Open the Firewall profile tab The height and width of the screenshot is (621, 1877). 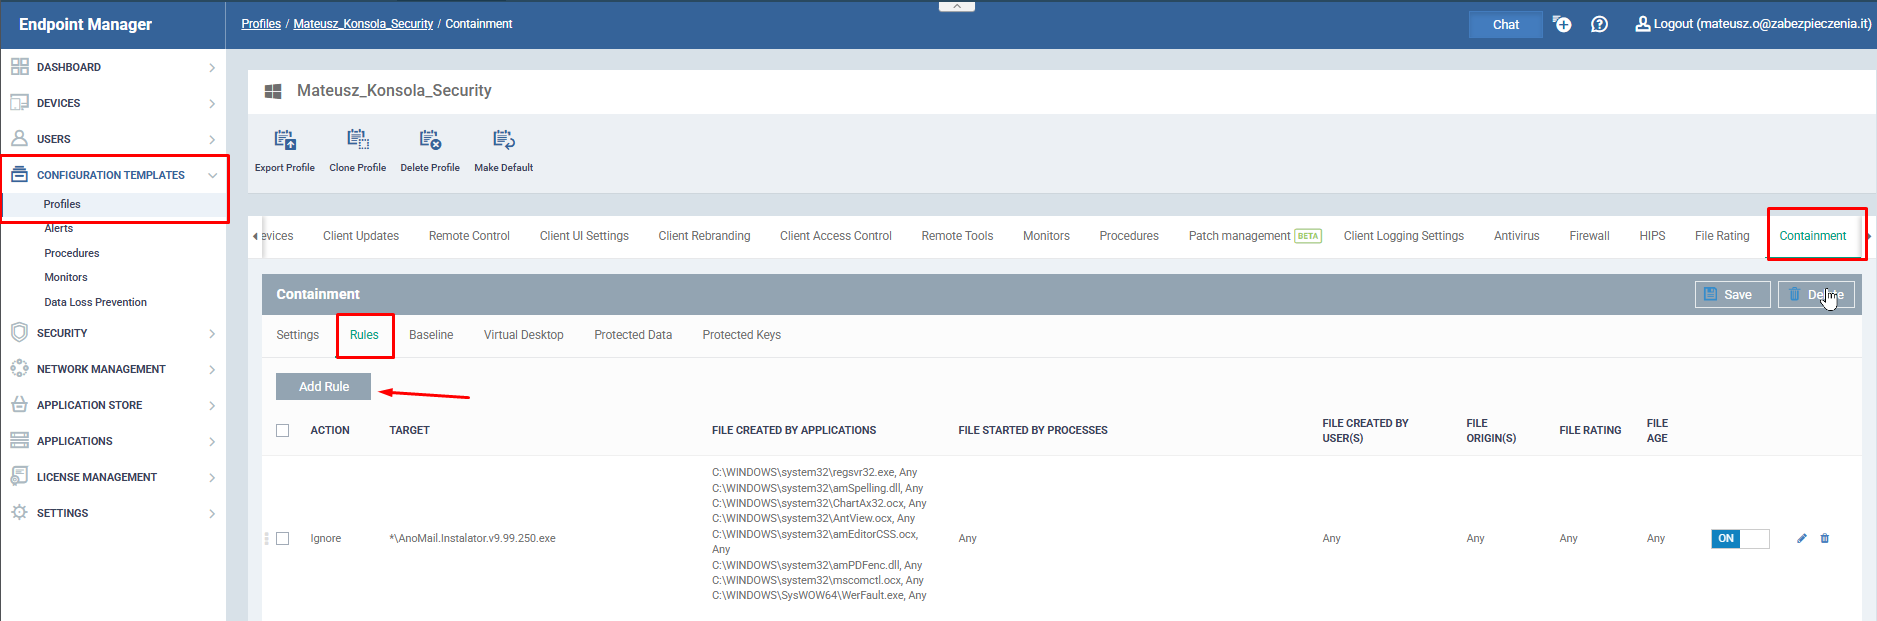(1589, 236)
